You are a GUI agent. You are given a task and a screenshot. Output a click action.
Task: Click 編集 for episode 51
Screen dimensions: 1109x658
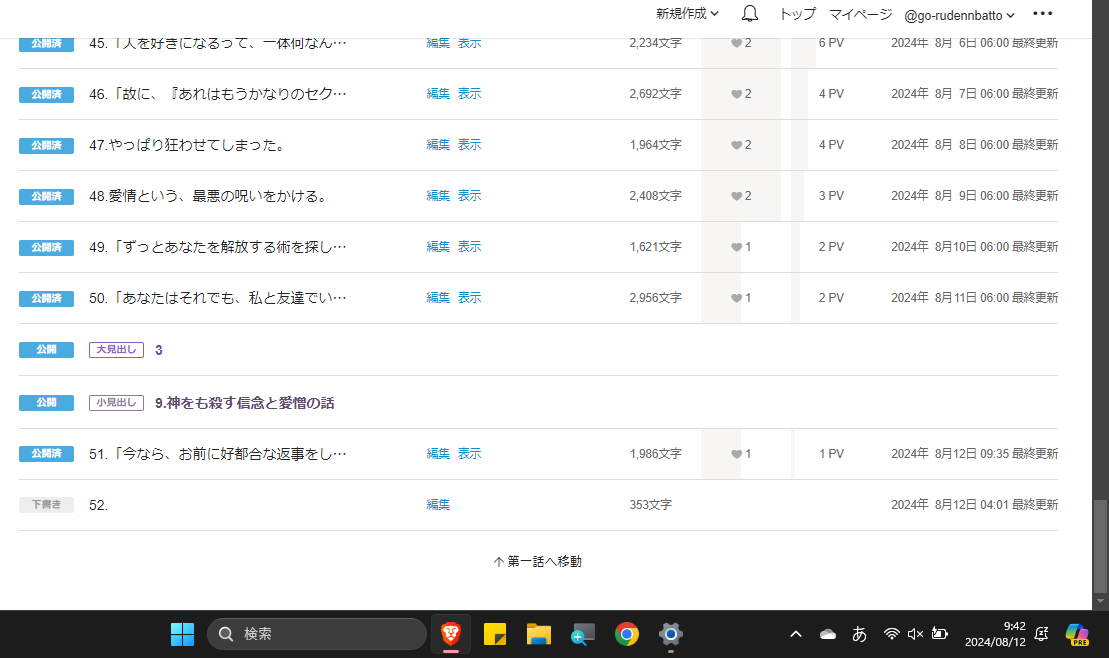click(438, 454)
